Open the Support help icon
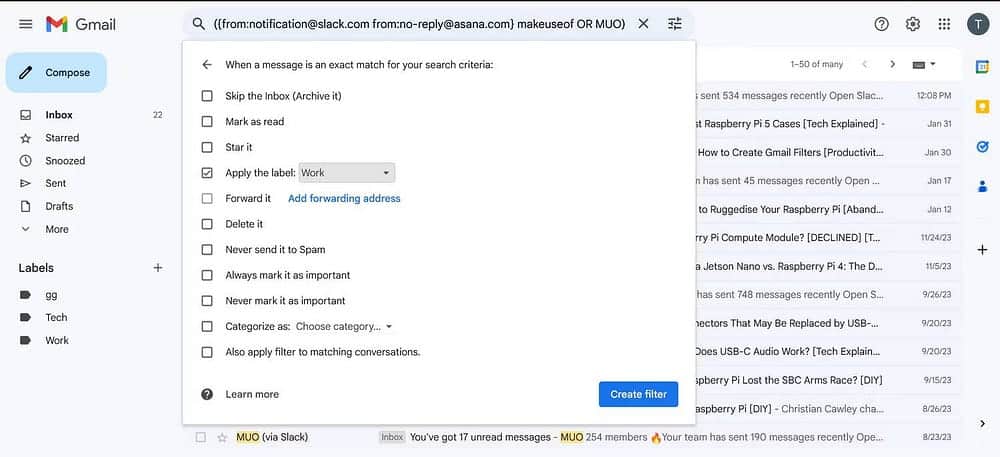This screenshot has width=1000, height=457. point(881,24)
